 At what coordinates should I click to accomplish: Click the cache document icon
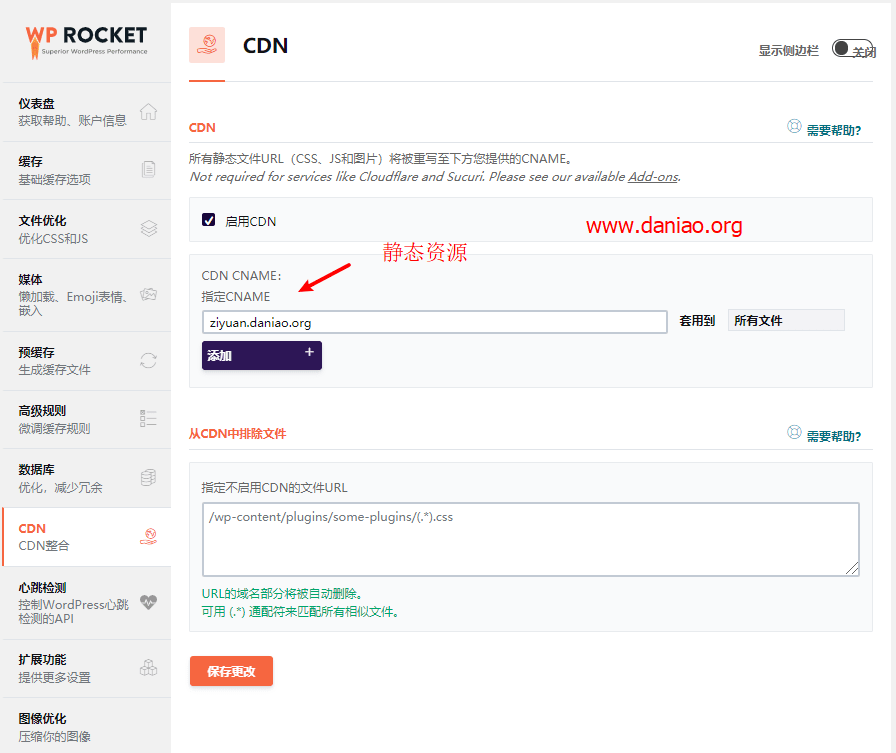point(149,170)
